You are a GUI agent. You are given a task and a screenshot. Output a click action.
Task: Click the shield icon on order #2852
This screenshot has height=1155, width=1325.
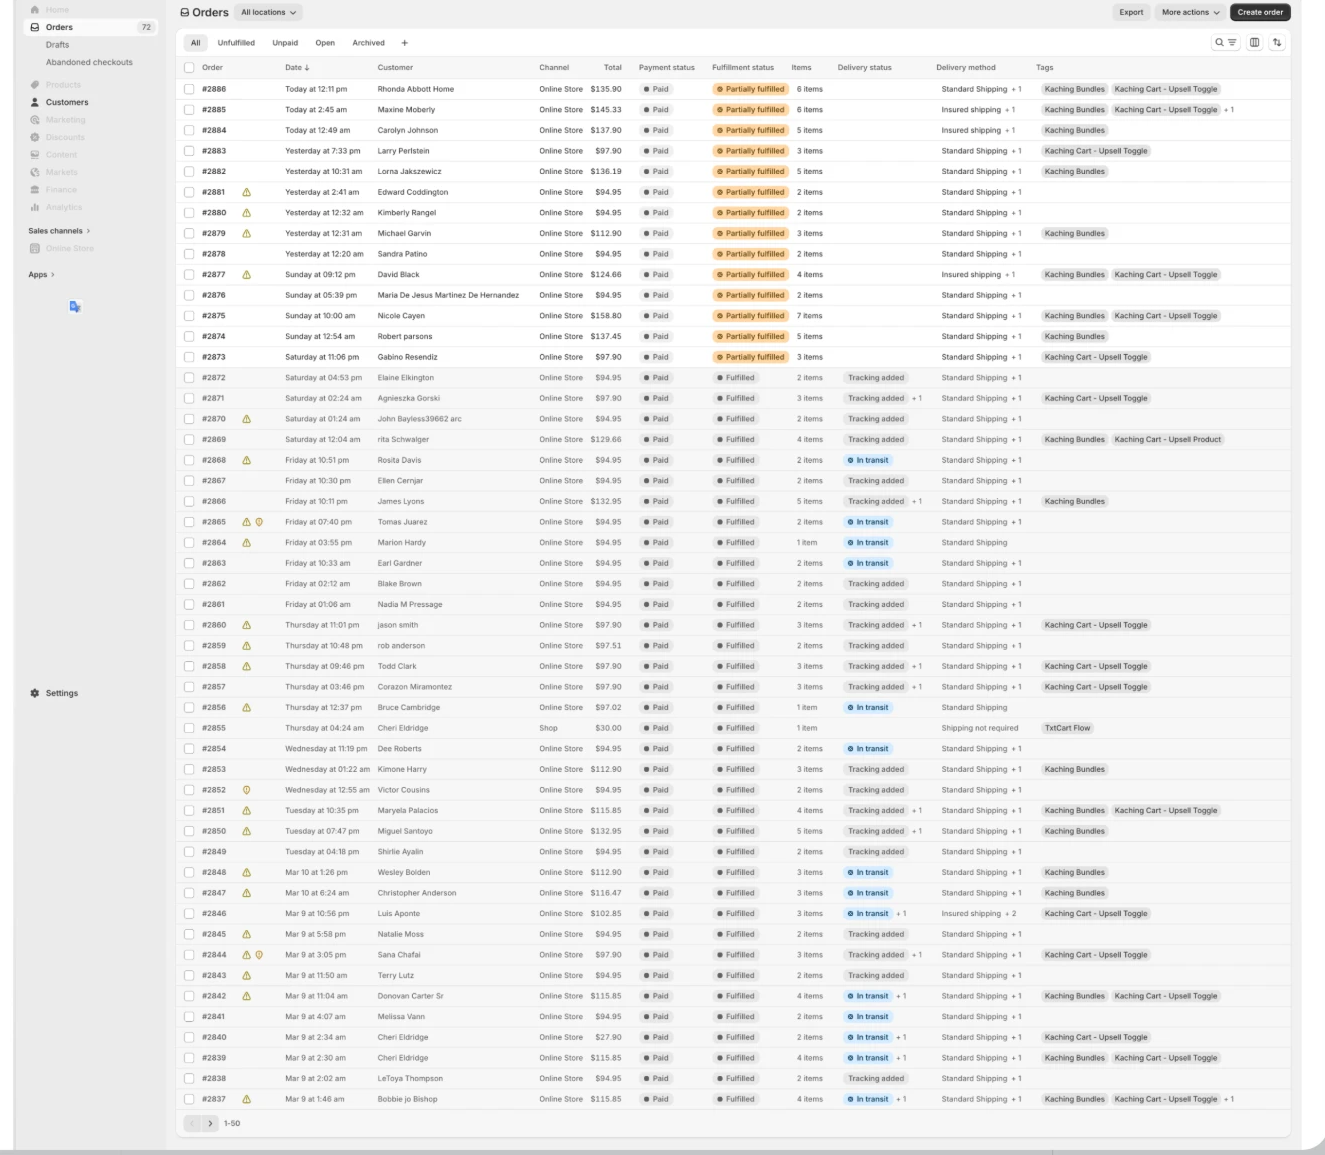[247, 790]
